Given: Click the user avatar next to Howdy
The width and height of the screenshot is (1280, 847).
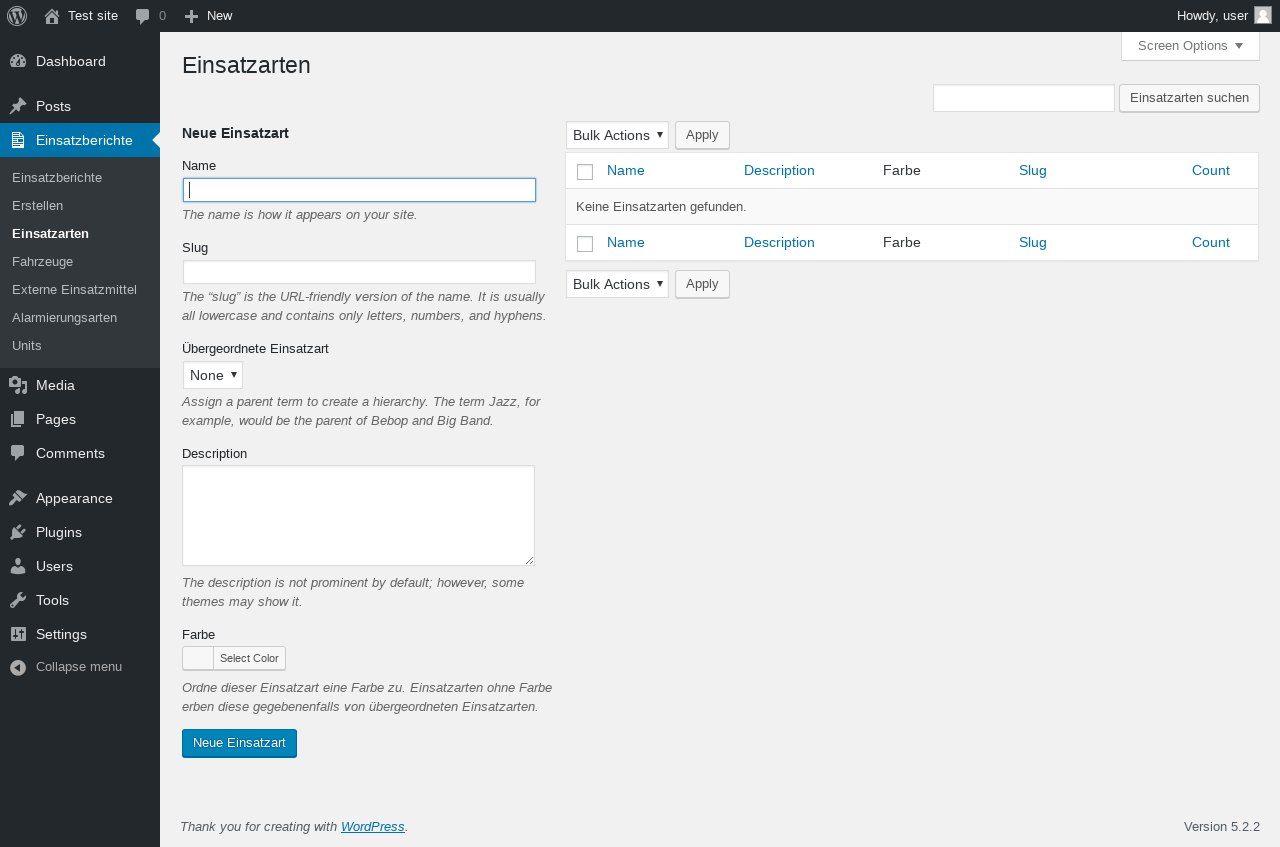Looking at the screenshot, I should [1263, 15].
